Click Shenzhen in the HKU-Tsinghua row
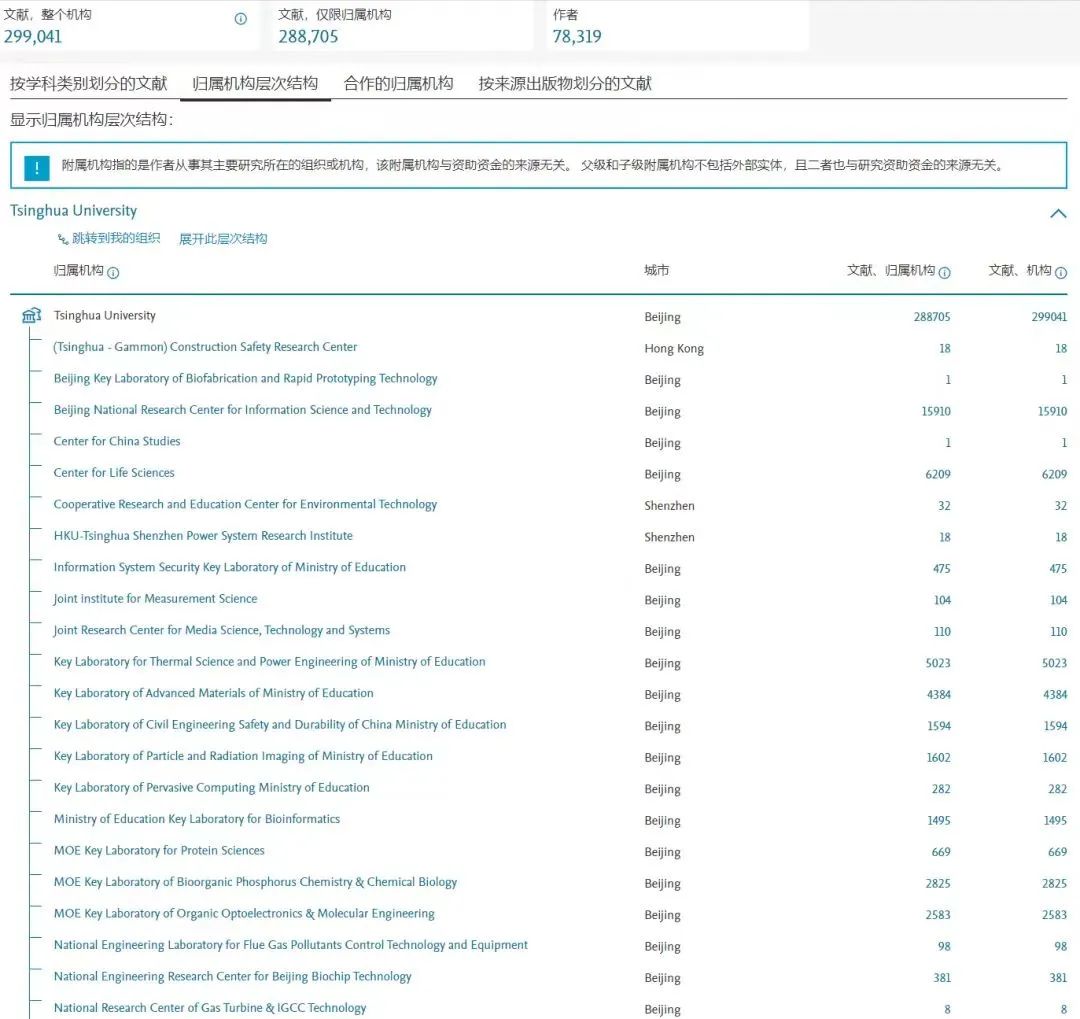 pos(669,537)
